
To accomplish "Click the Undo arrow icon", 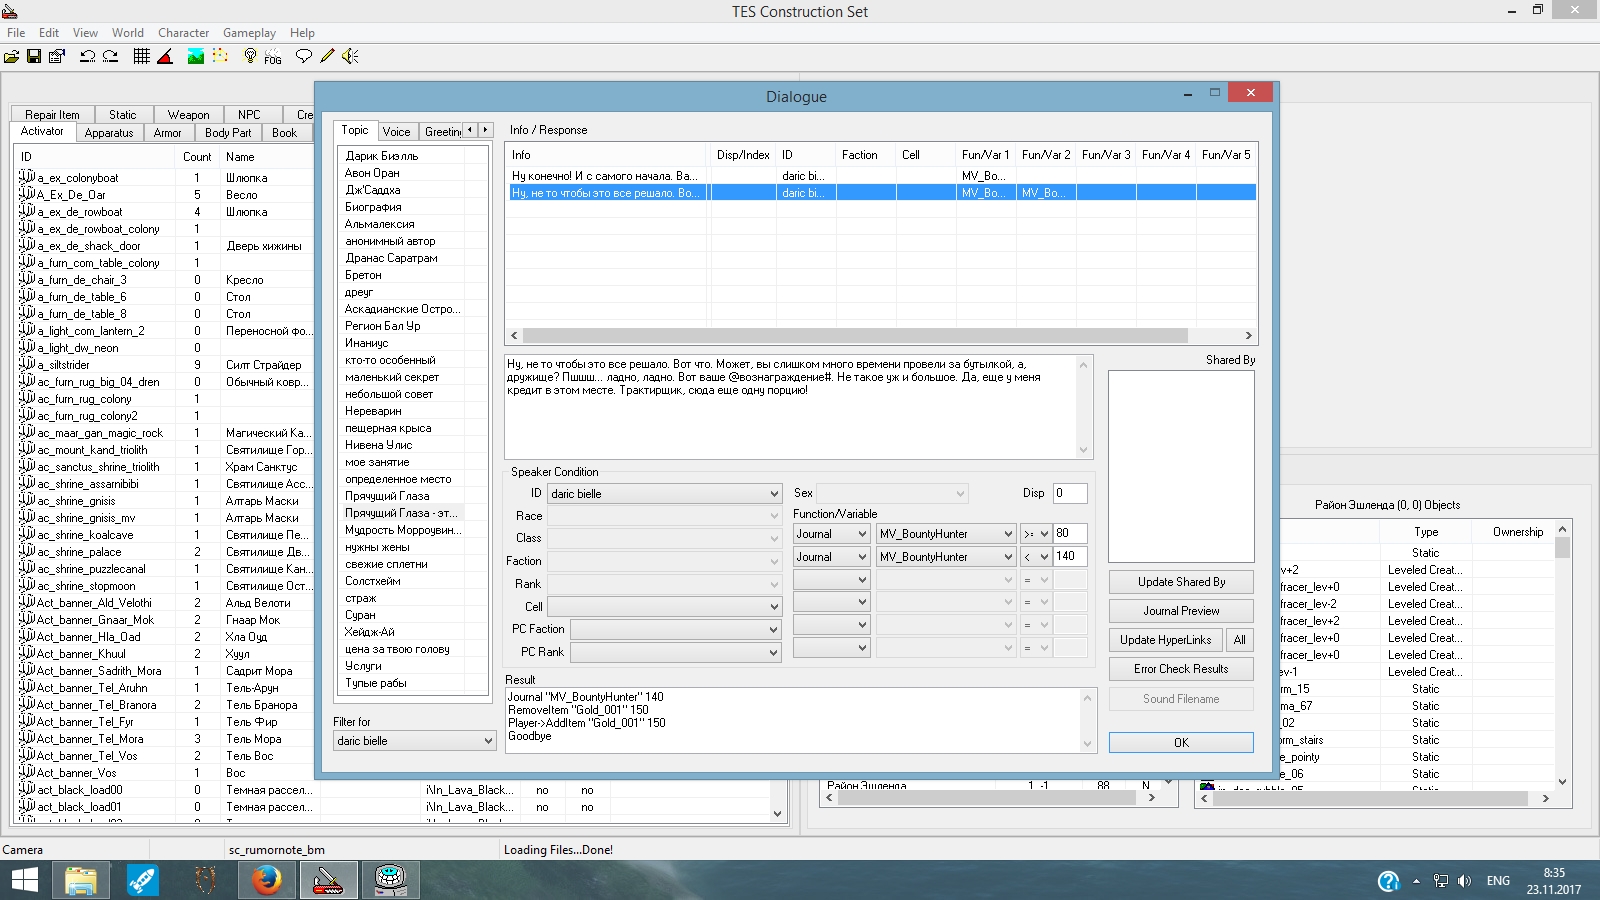I will pyautogui.click(x=87, y=56).
